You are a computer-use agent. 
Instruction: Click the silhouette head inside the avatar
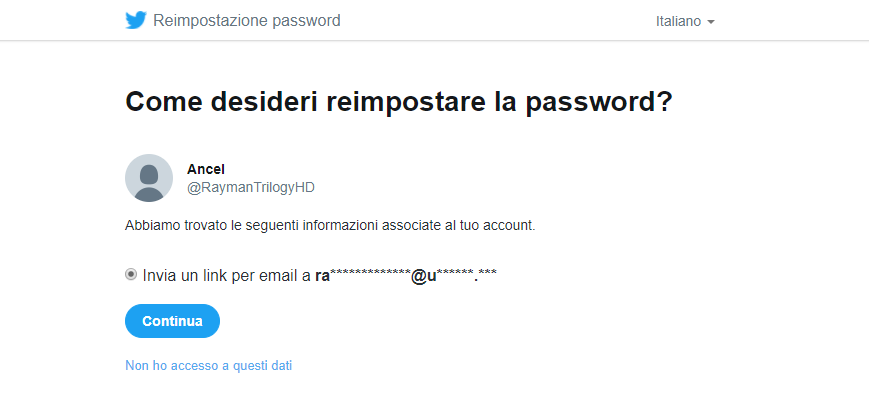tap(149, 175)
